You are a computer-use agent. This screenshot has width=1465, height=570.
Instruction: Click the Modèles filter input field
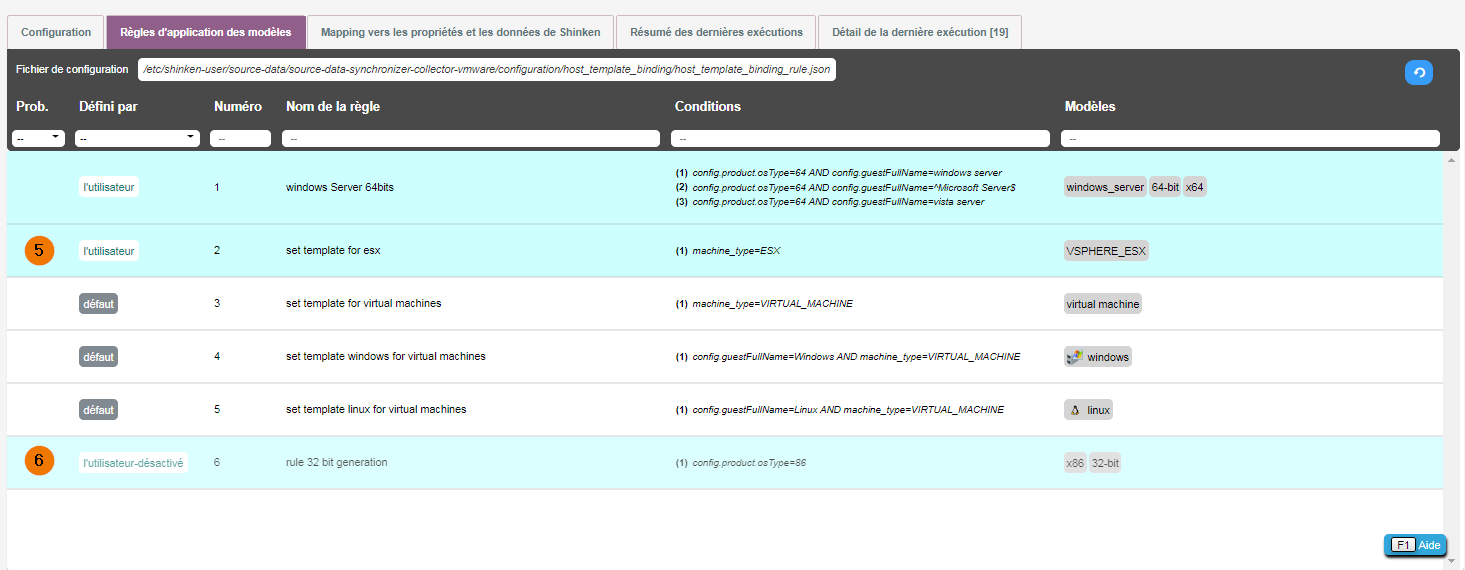click(x=1250, y=139)
